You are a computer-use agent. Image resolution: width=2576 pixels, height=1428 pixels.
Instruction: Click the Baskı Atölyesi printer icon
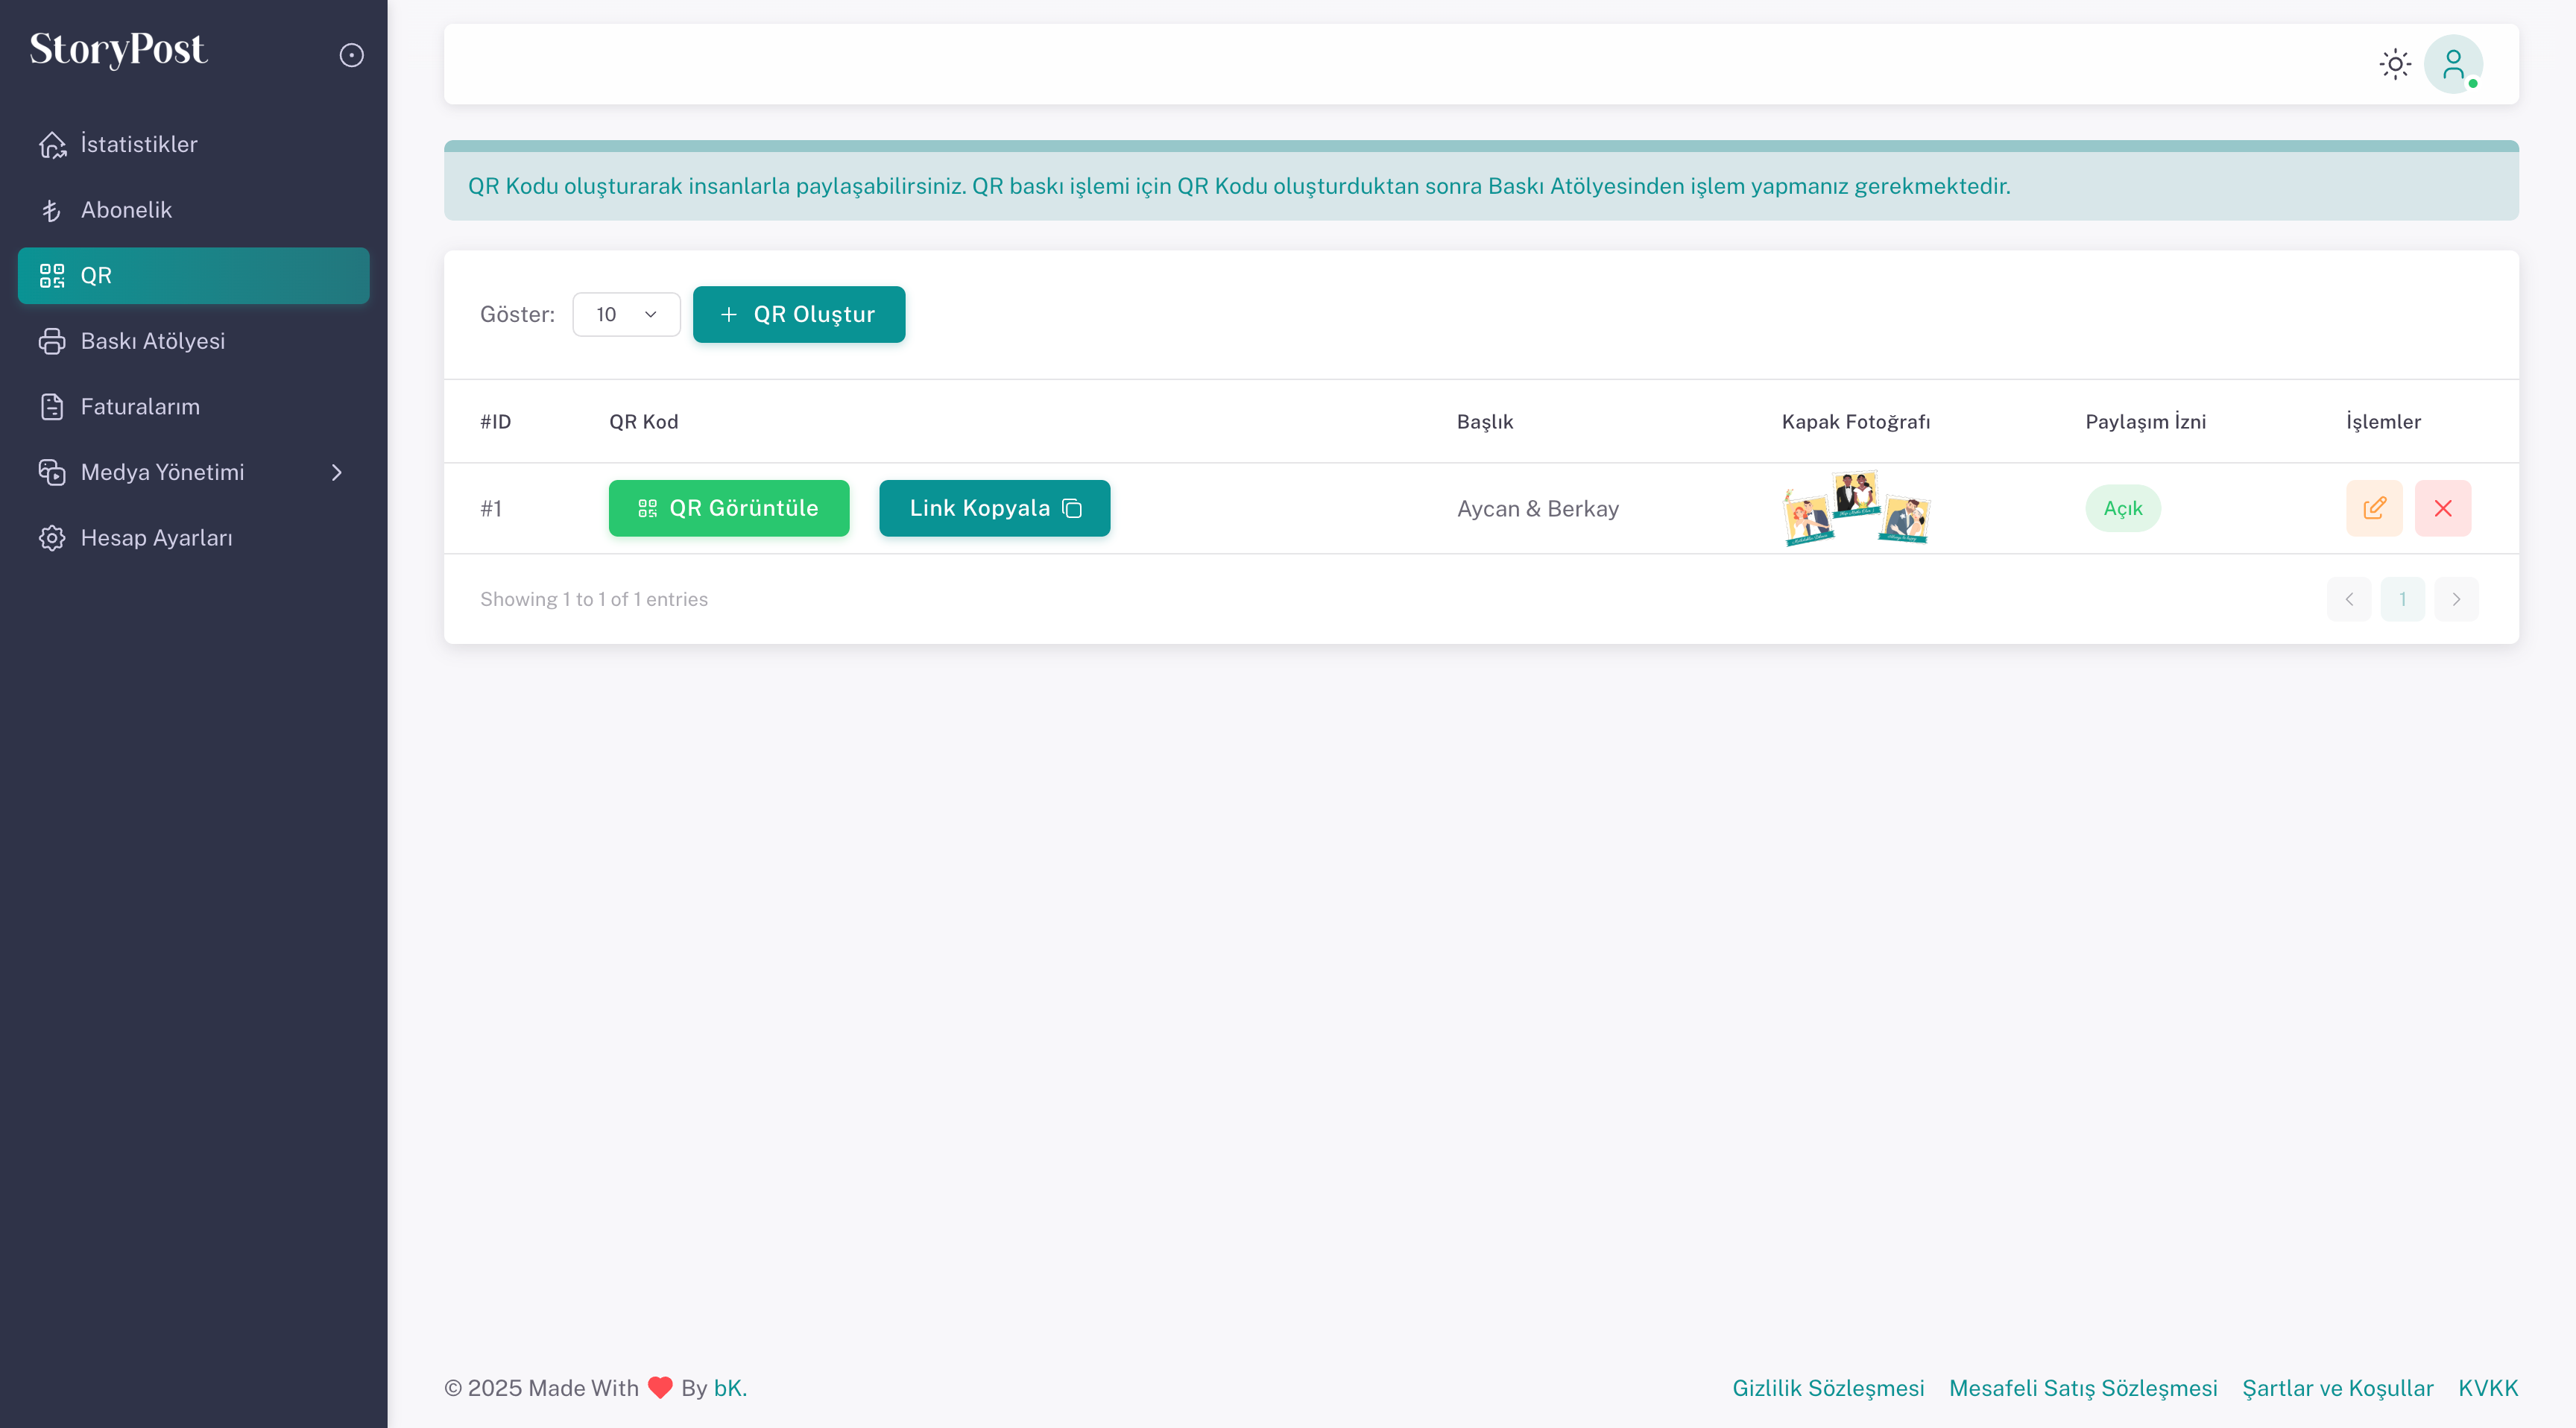[x=52, y=341]
